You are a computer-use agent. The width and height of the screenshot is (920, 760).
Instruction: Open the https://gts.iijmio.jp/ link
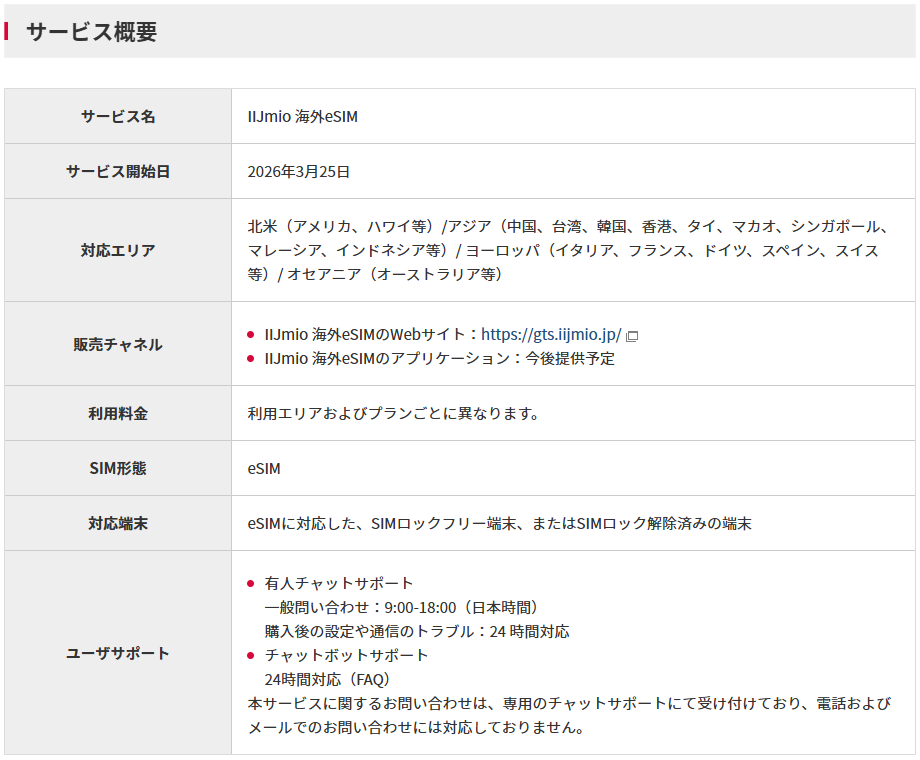coord(551,335)
